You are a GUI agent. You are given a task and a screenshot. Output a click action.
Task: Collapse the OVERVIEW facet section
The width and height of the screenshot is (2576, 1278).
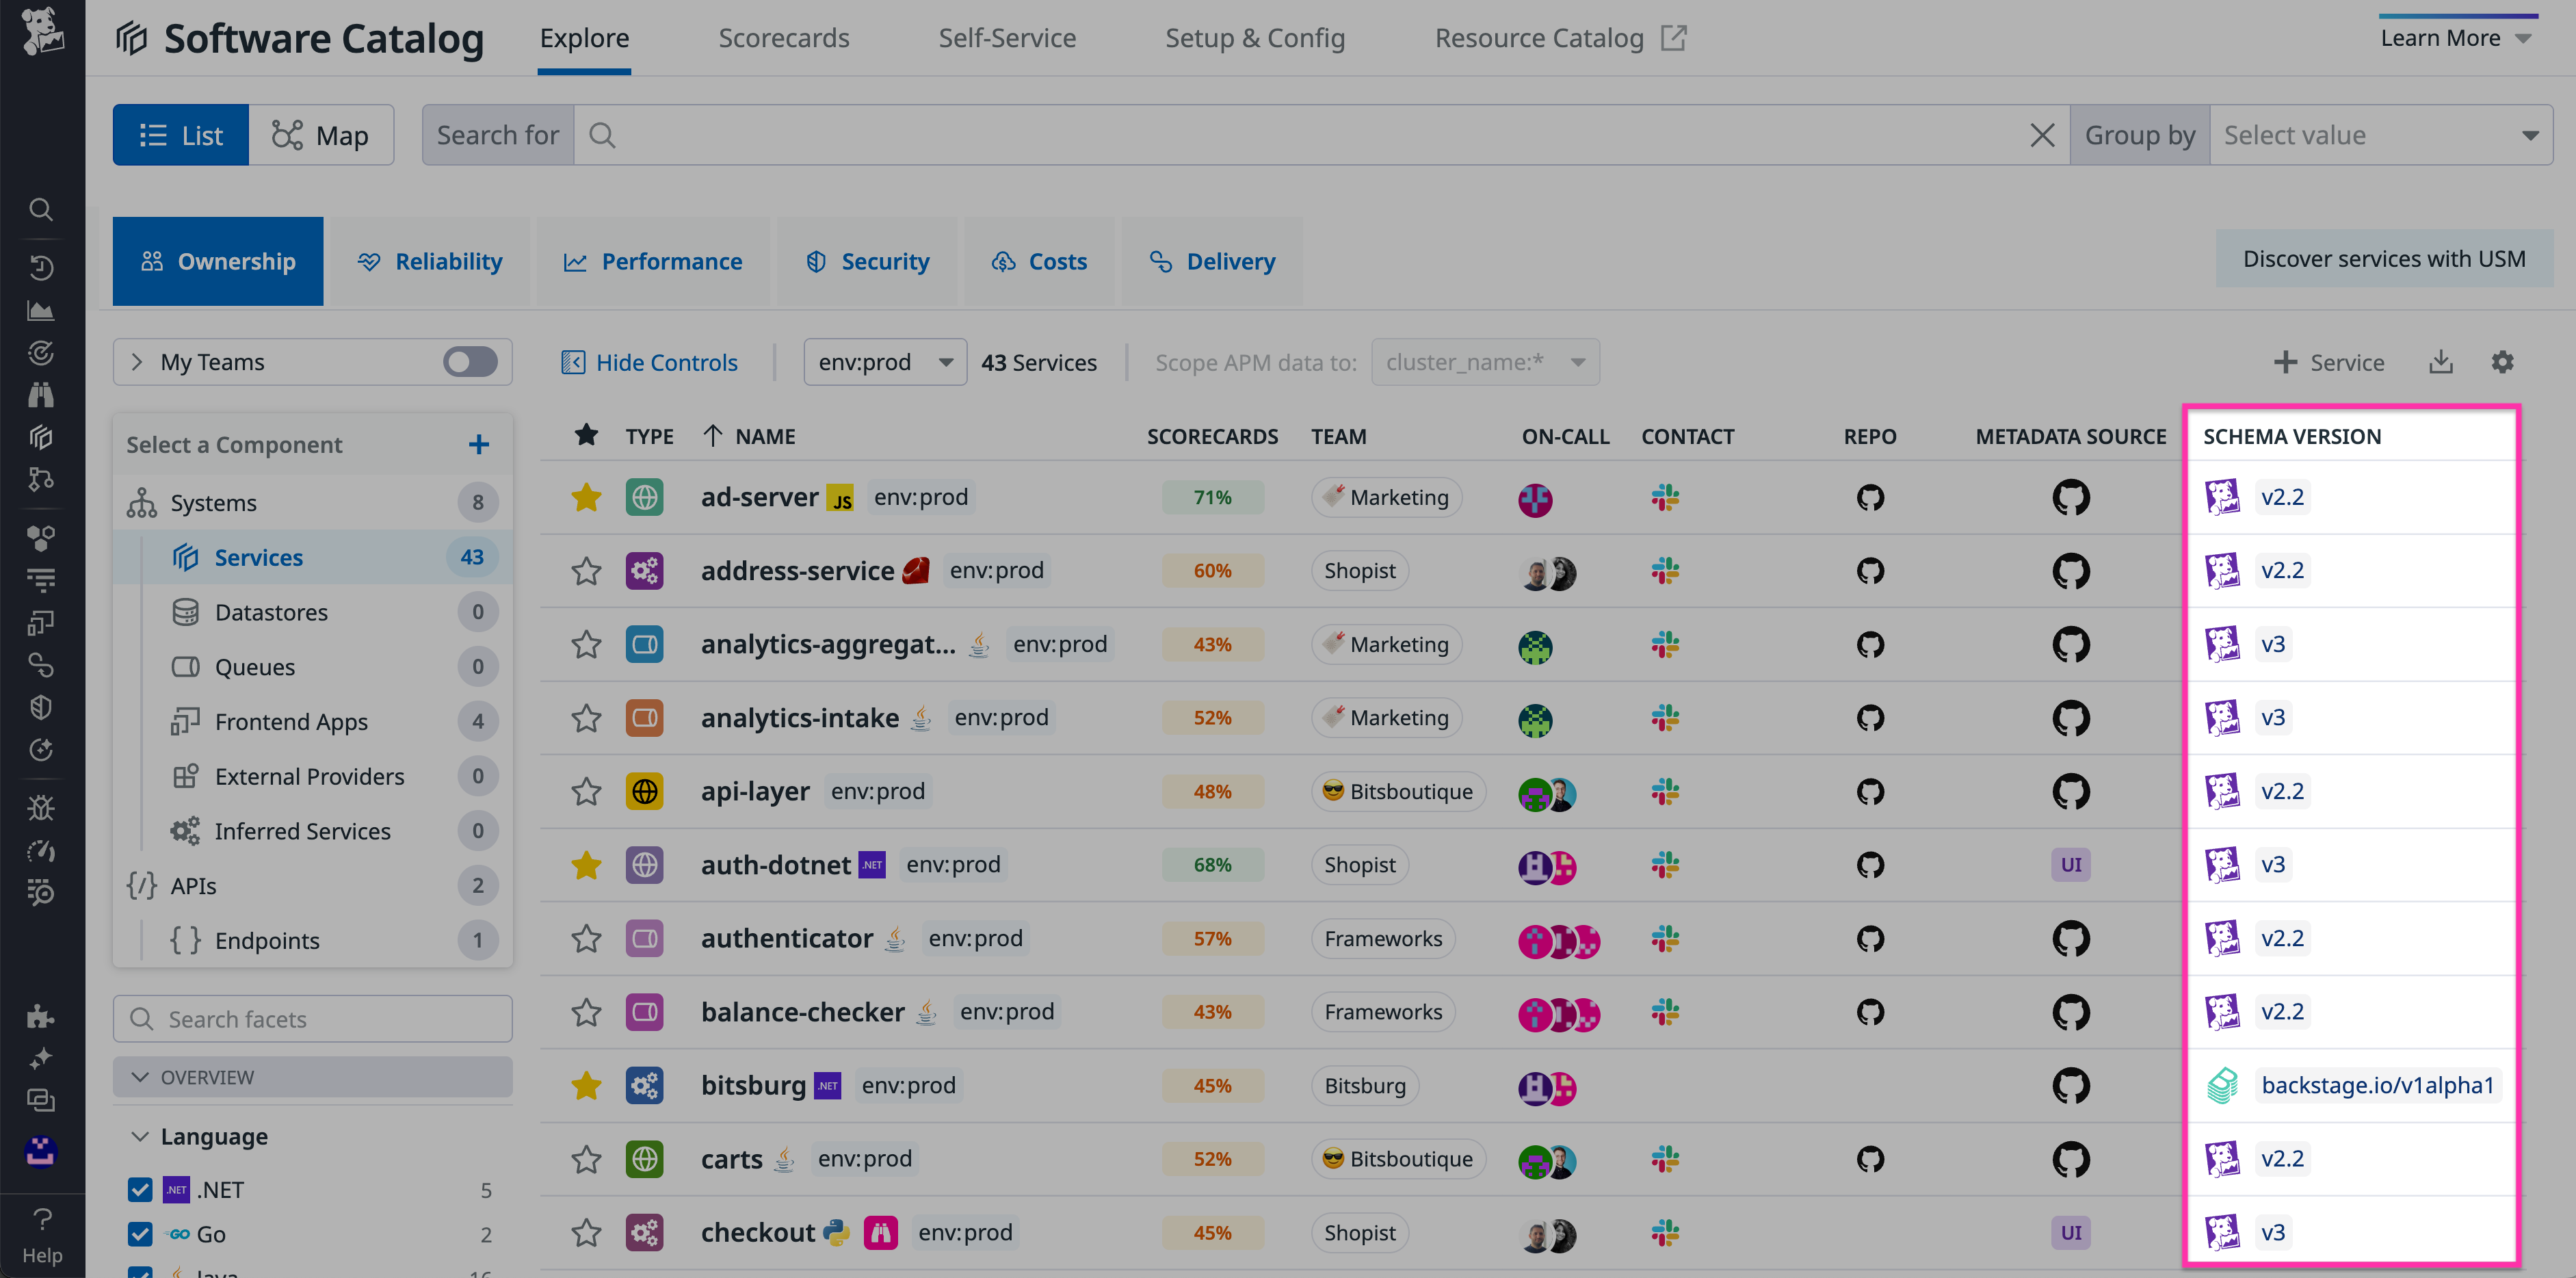coord(141,1077)
